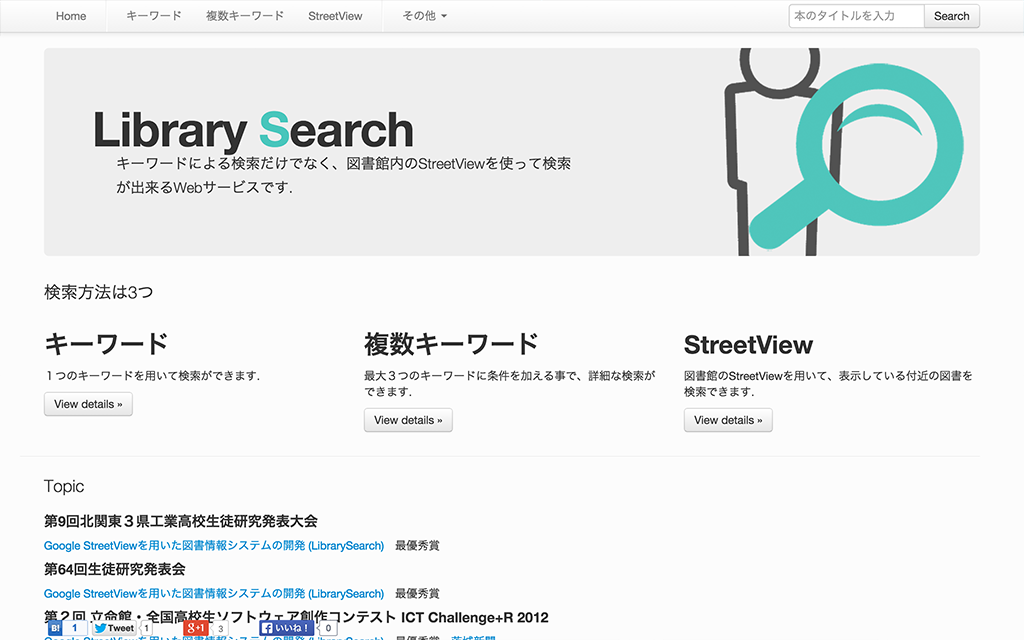The image size is (1024, 640).
Task: Click the 複数キーワード section heading
Action: tap(451, 344)
